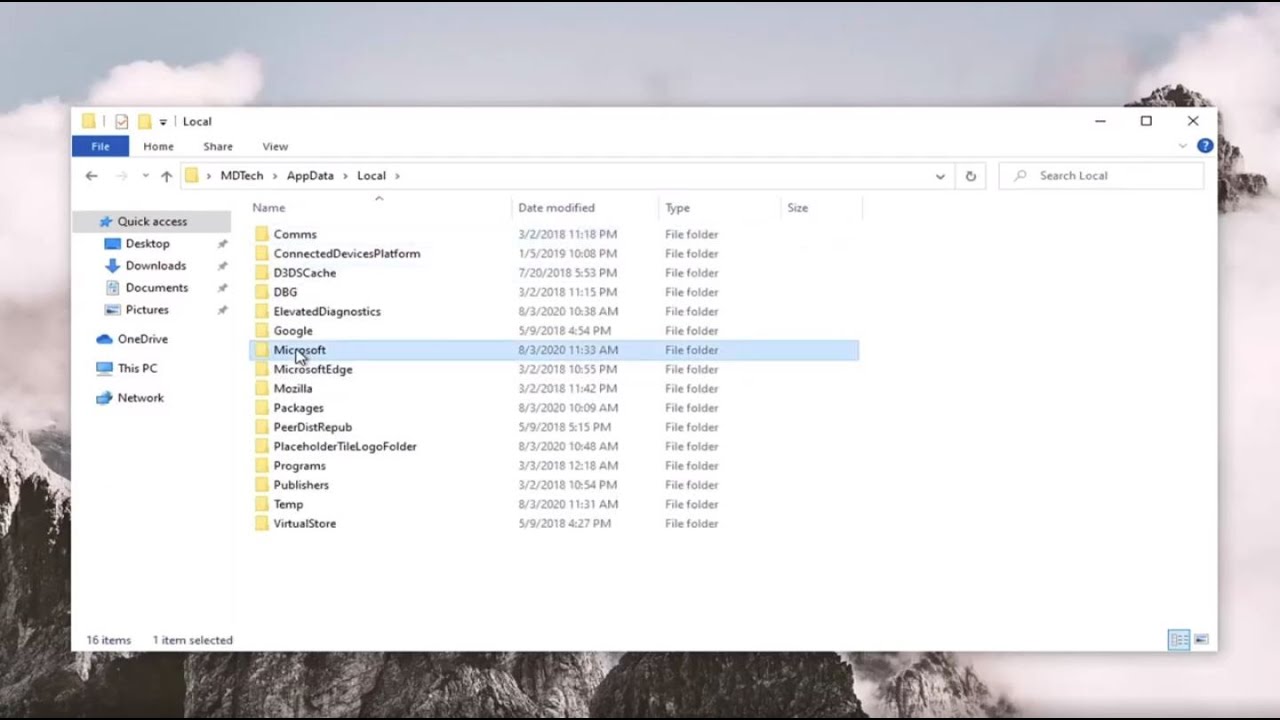Go back using the Back arrow

pyautogui.click(x=92, y=176)
